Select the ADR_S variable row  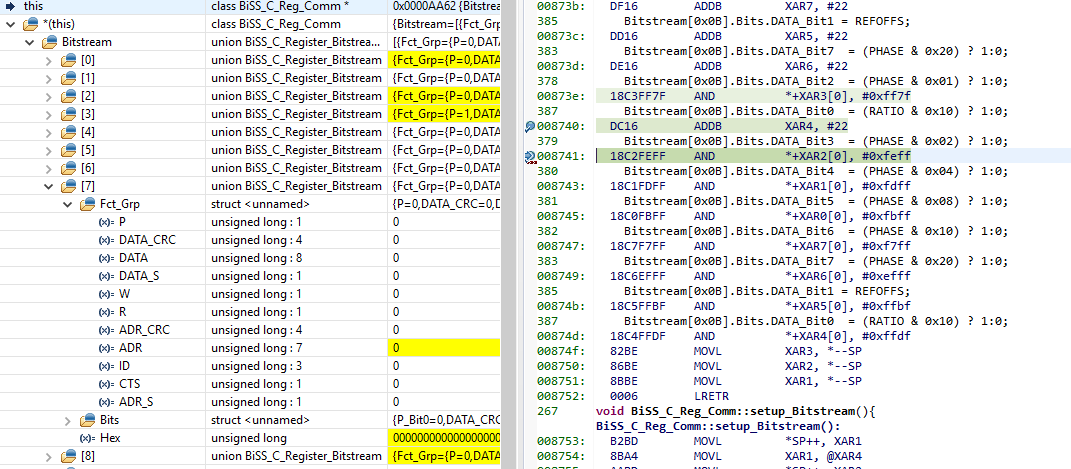pyautogui.click(x=250, y=402)
